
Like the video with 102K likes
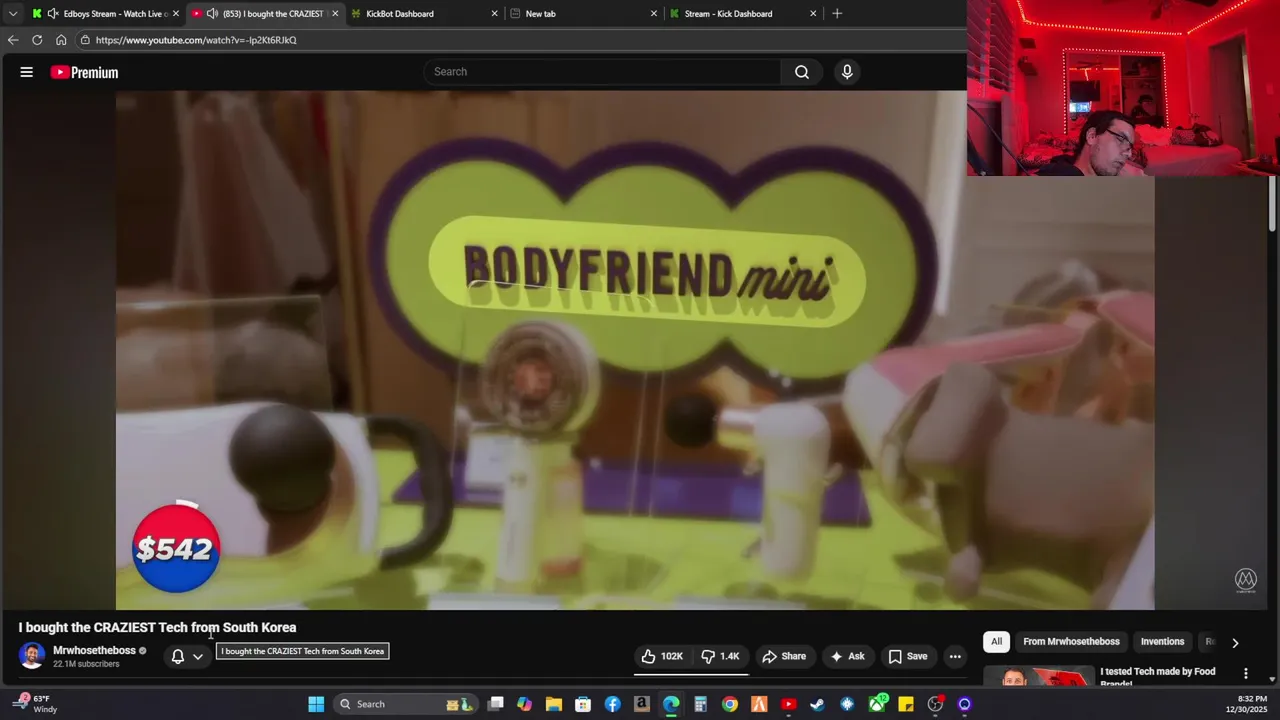click(662, 656)
